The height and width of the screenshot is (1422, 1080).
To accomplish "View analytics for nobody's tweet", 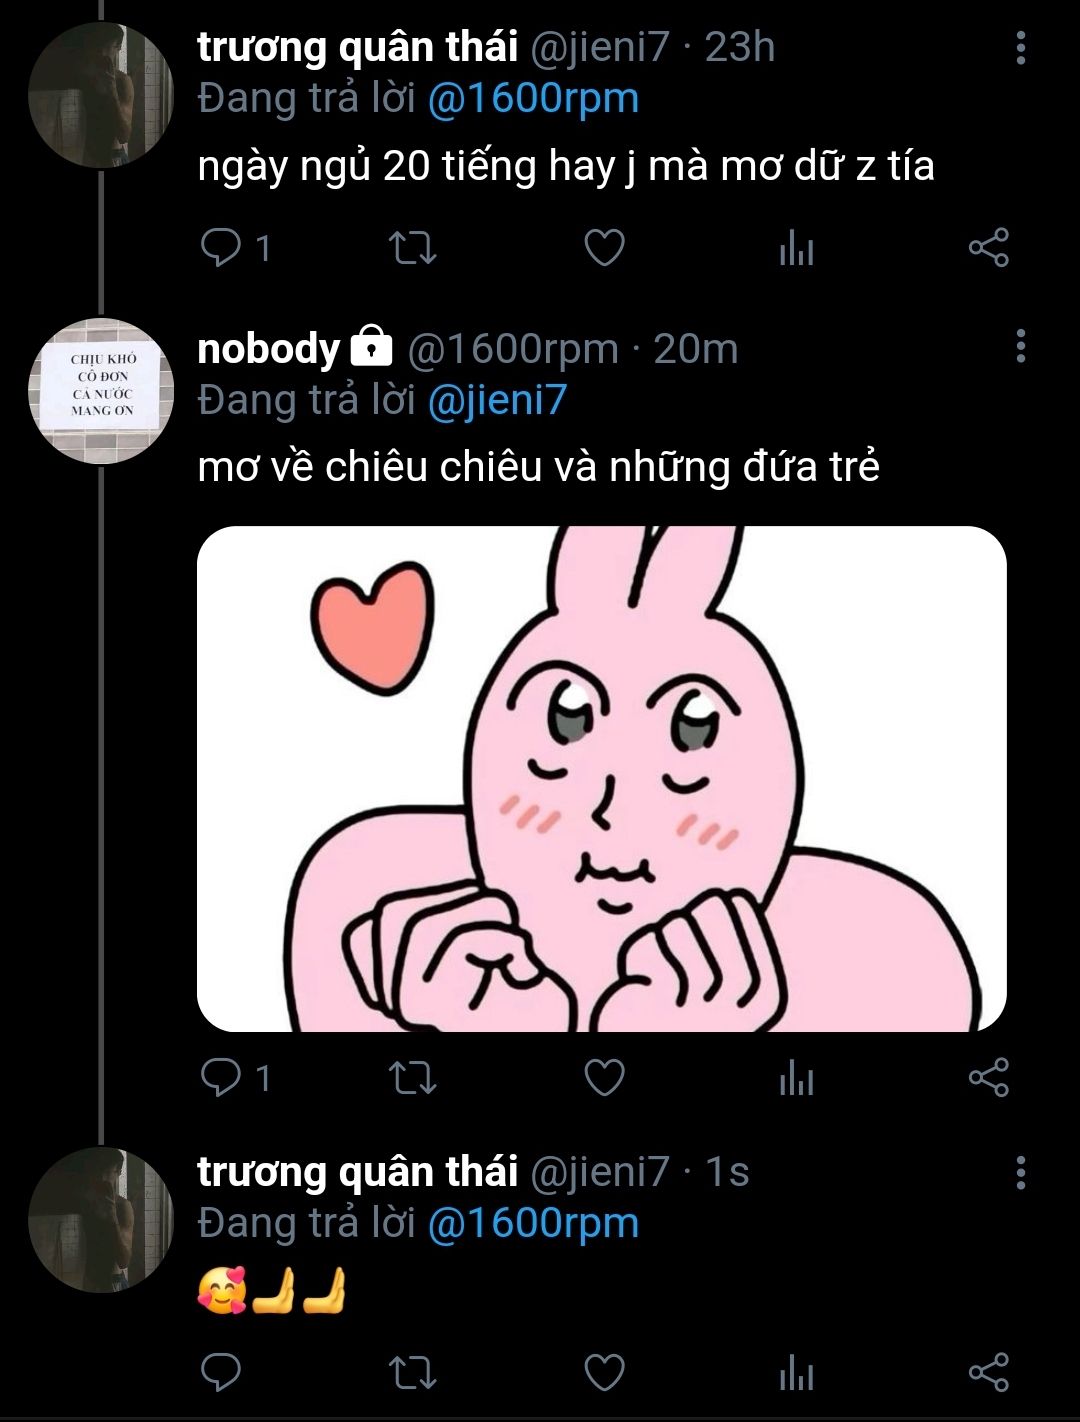I will 796,1078.
